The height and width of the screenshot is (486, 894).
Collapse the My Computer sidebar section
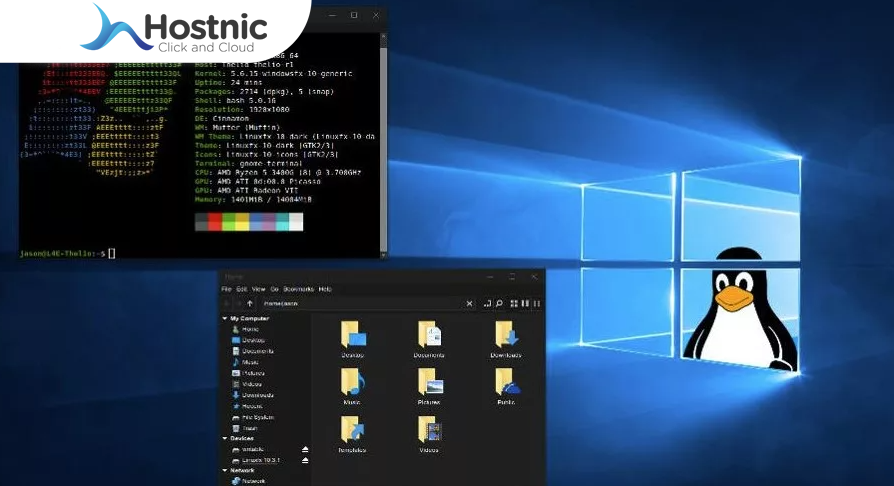pos(225,318)
